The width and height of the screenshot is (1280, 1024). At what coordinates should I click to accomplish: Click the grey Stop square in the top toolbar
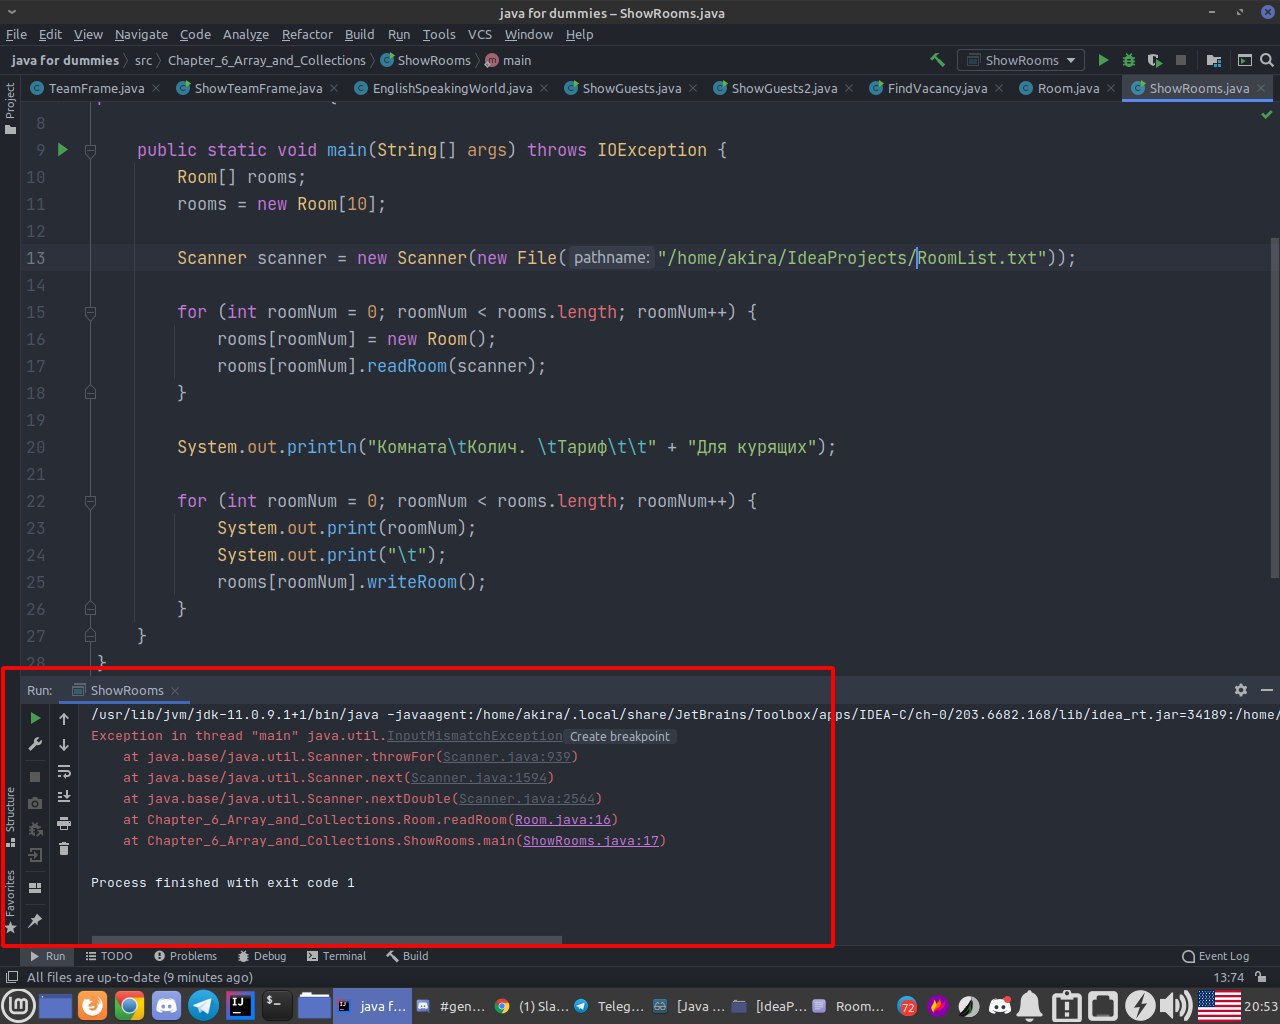point(1181,60)
